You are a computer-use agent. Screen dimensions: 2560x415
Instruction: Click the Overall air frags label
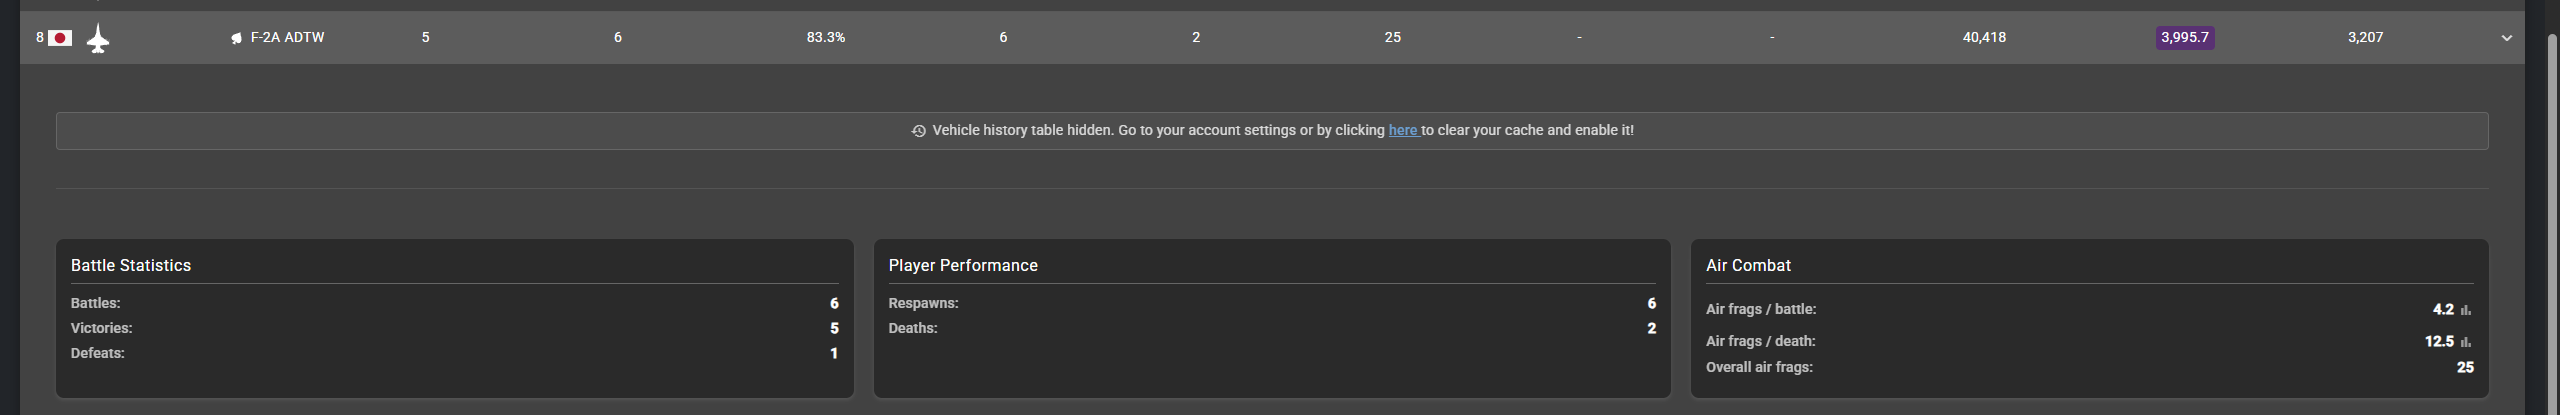pyautogui.click(x=1759, y=367)
